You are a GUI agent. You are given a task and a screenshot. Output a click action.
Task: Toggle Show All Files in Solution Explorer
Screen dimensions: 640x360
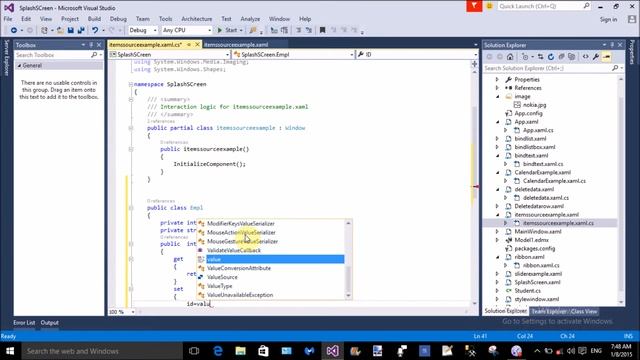pyautogui.click(x=571, y=57)
